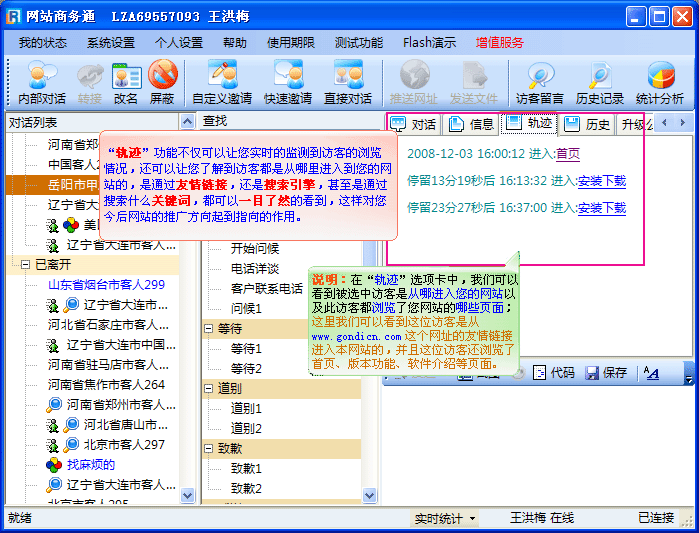This screenshot has height=533, width=699.
Task: Click the 首页 link in track list
Action: (x=567, y=154)
